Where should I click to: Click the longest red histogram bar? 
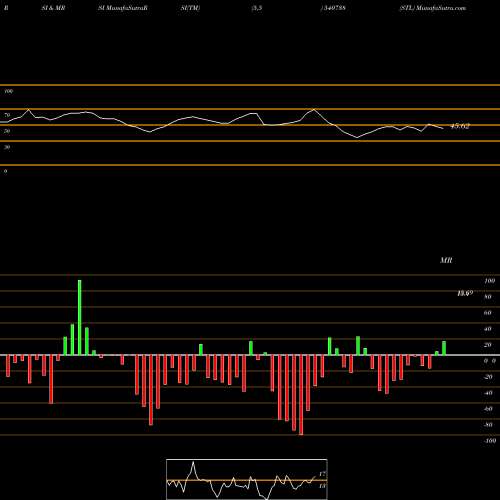pyautogui.click(x=301, y=395)
